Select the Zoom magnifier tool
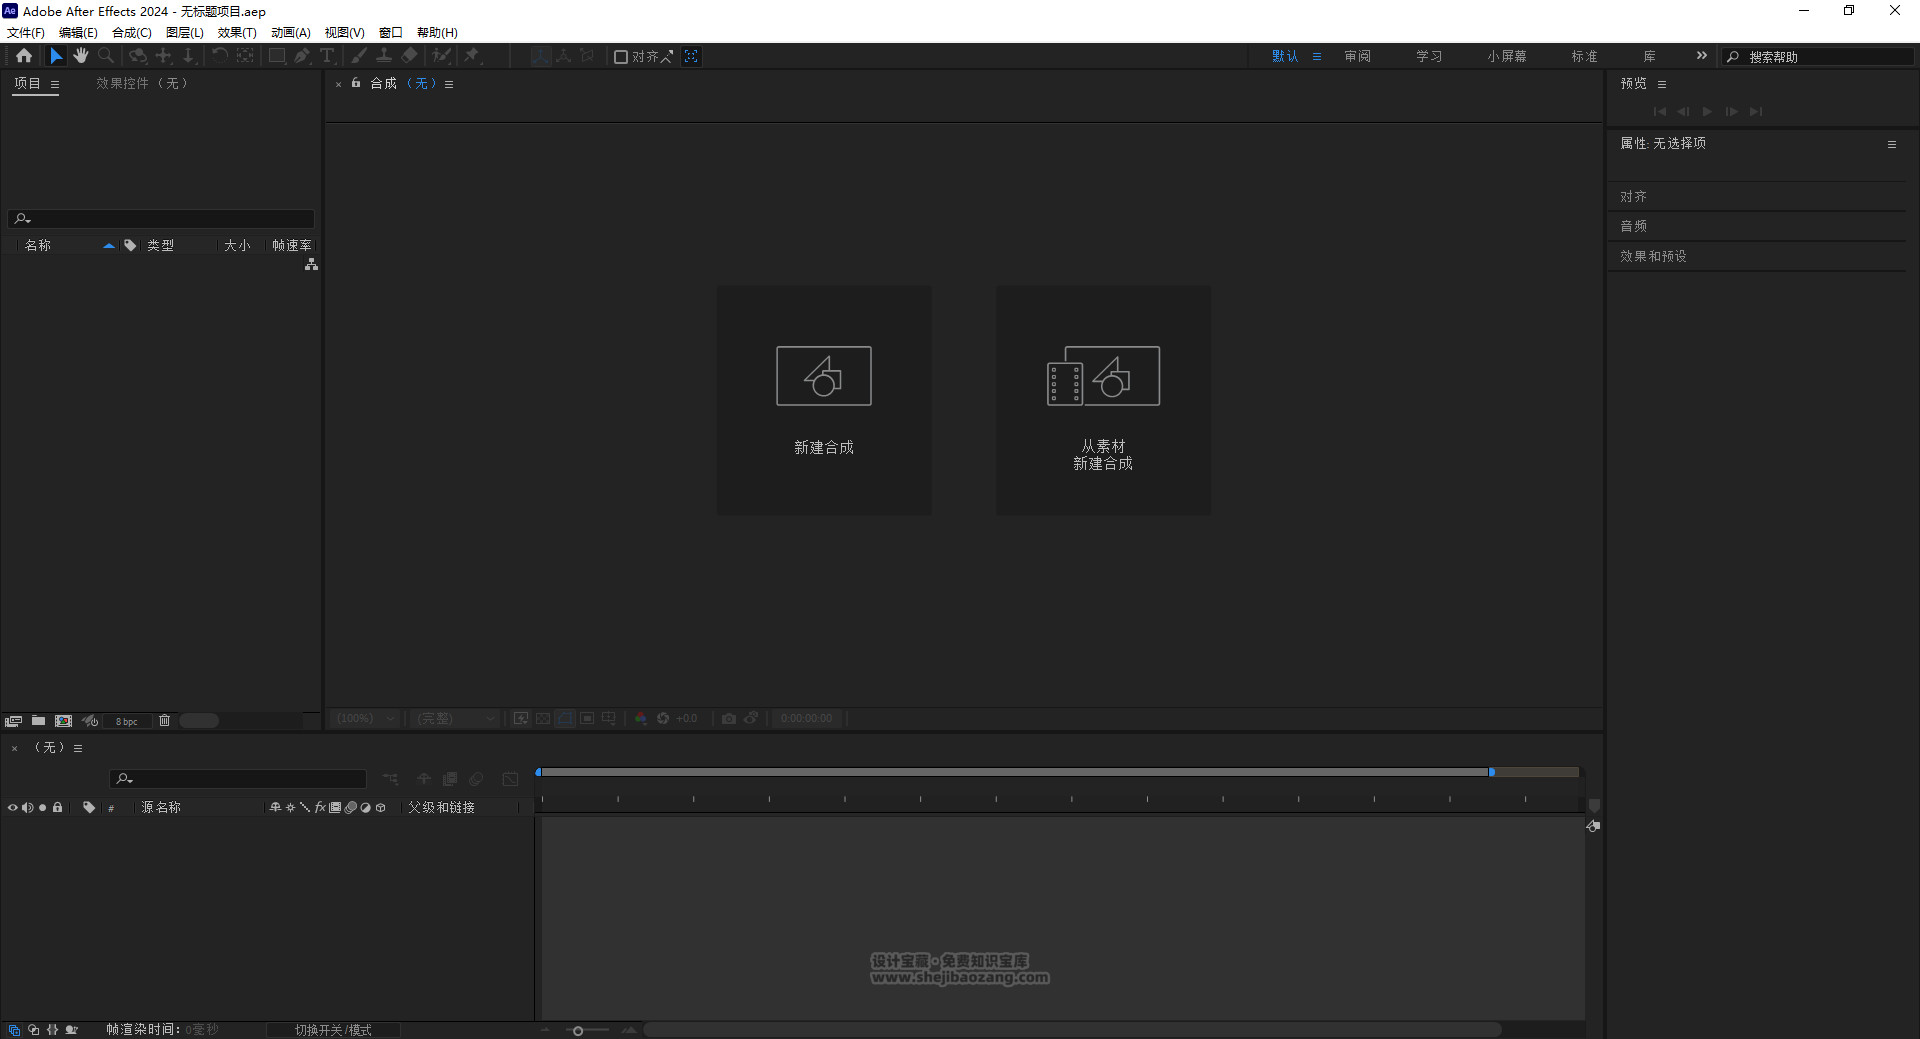Image resolution: width=1920 pixels, height=1039 pixels. coord(106,56)
